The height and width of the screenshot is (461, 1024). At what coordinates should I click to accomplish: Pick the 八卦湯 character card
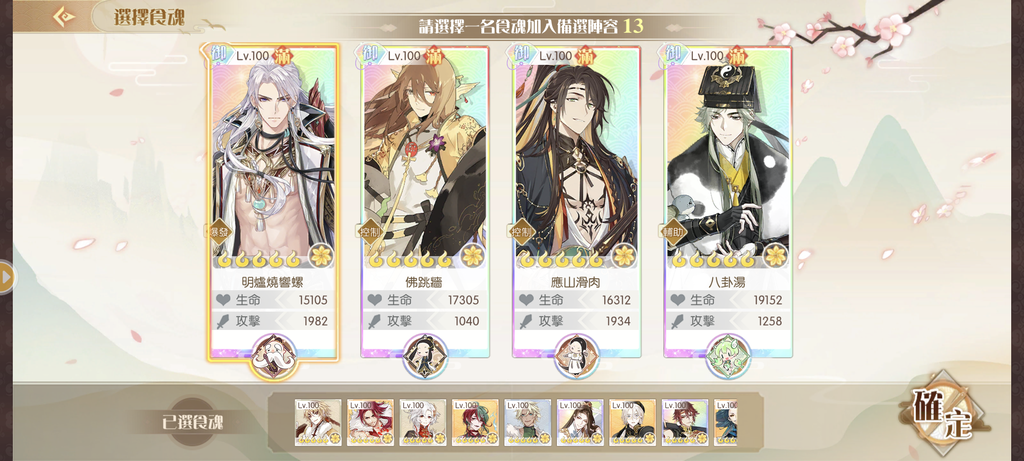728,202
